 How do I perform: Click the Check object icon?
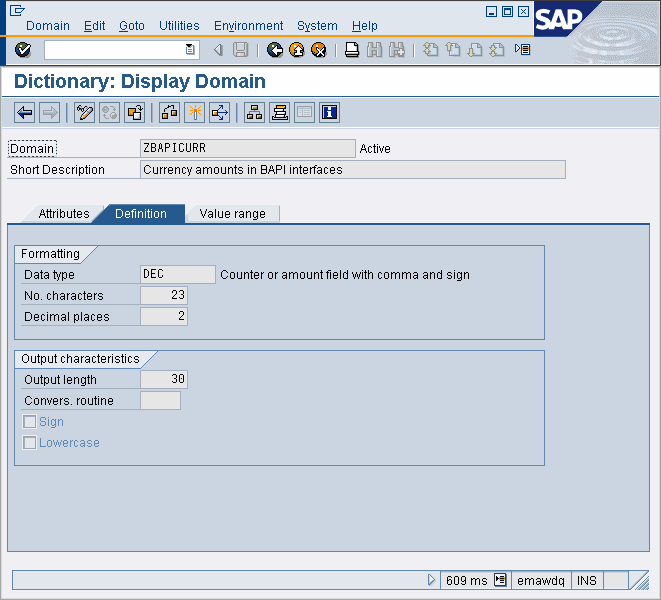click(169, 113)
